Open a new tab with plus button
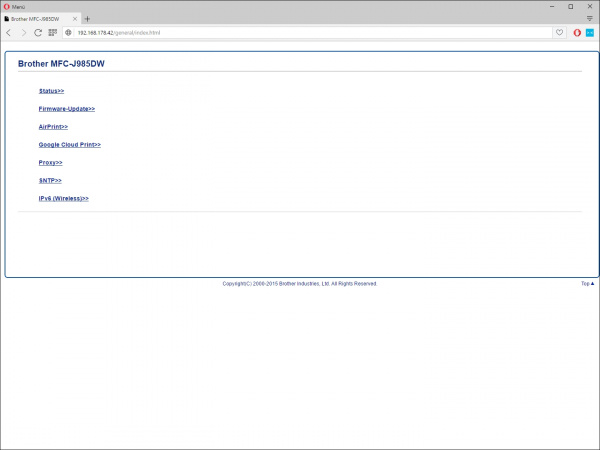The width and height of the screenshot is (600, 450). [x=87, y=19]
